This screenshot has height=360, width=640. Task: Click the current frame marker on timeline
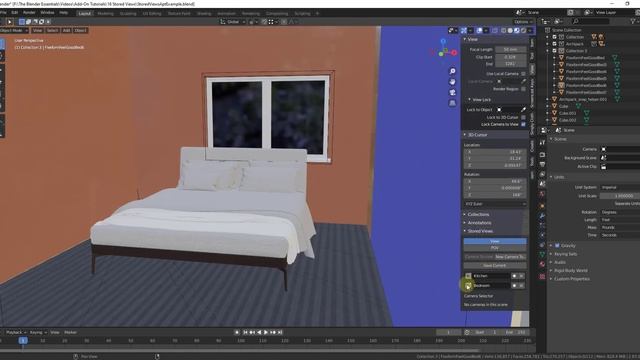click(23, 340)
